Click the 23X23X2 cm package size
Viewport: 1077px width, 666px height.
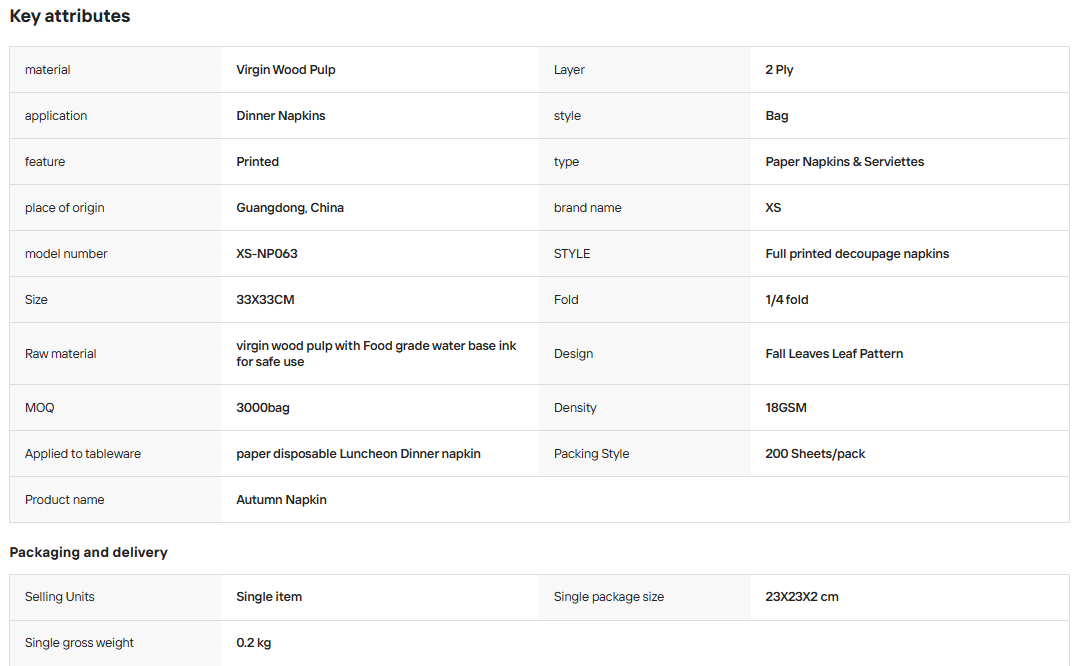click(802, 597)
